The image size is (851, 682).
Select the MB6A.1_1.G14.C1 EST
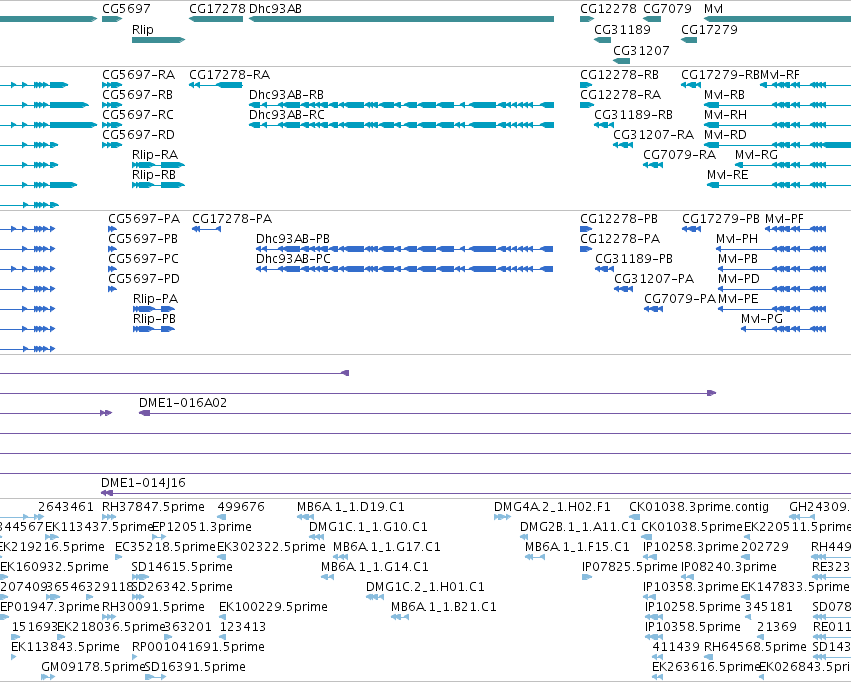(x=327, y=577)
